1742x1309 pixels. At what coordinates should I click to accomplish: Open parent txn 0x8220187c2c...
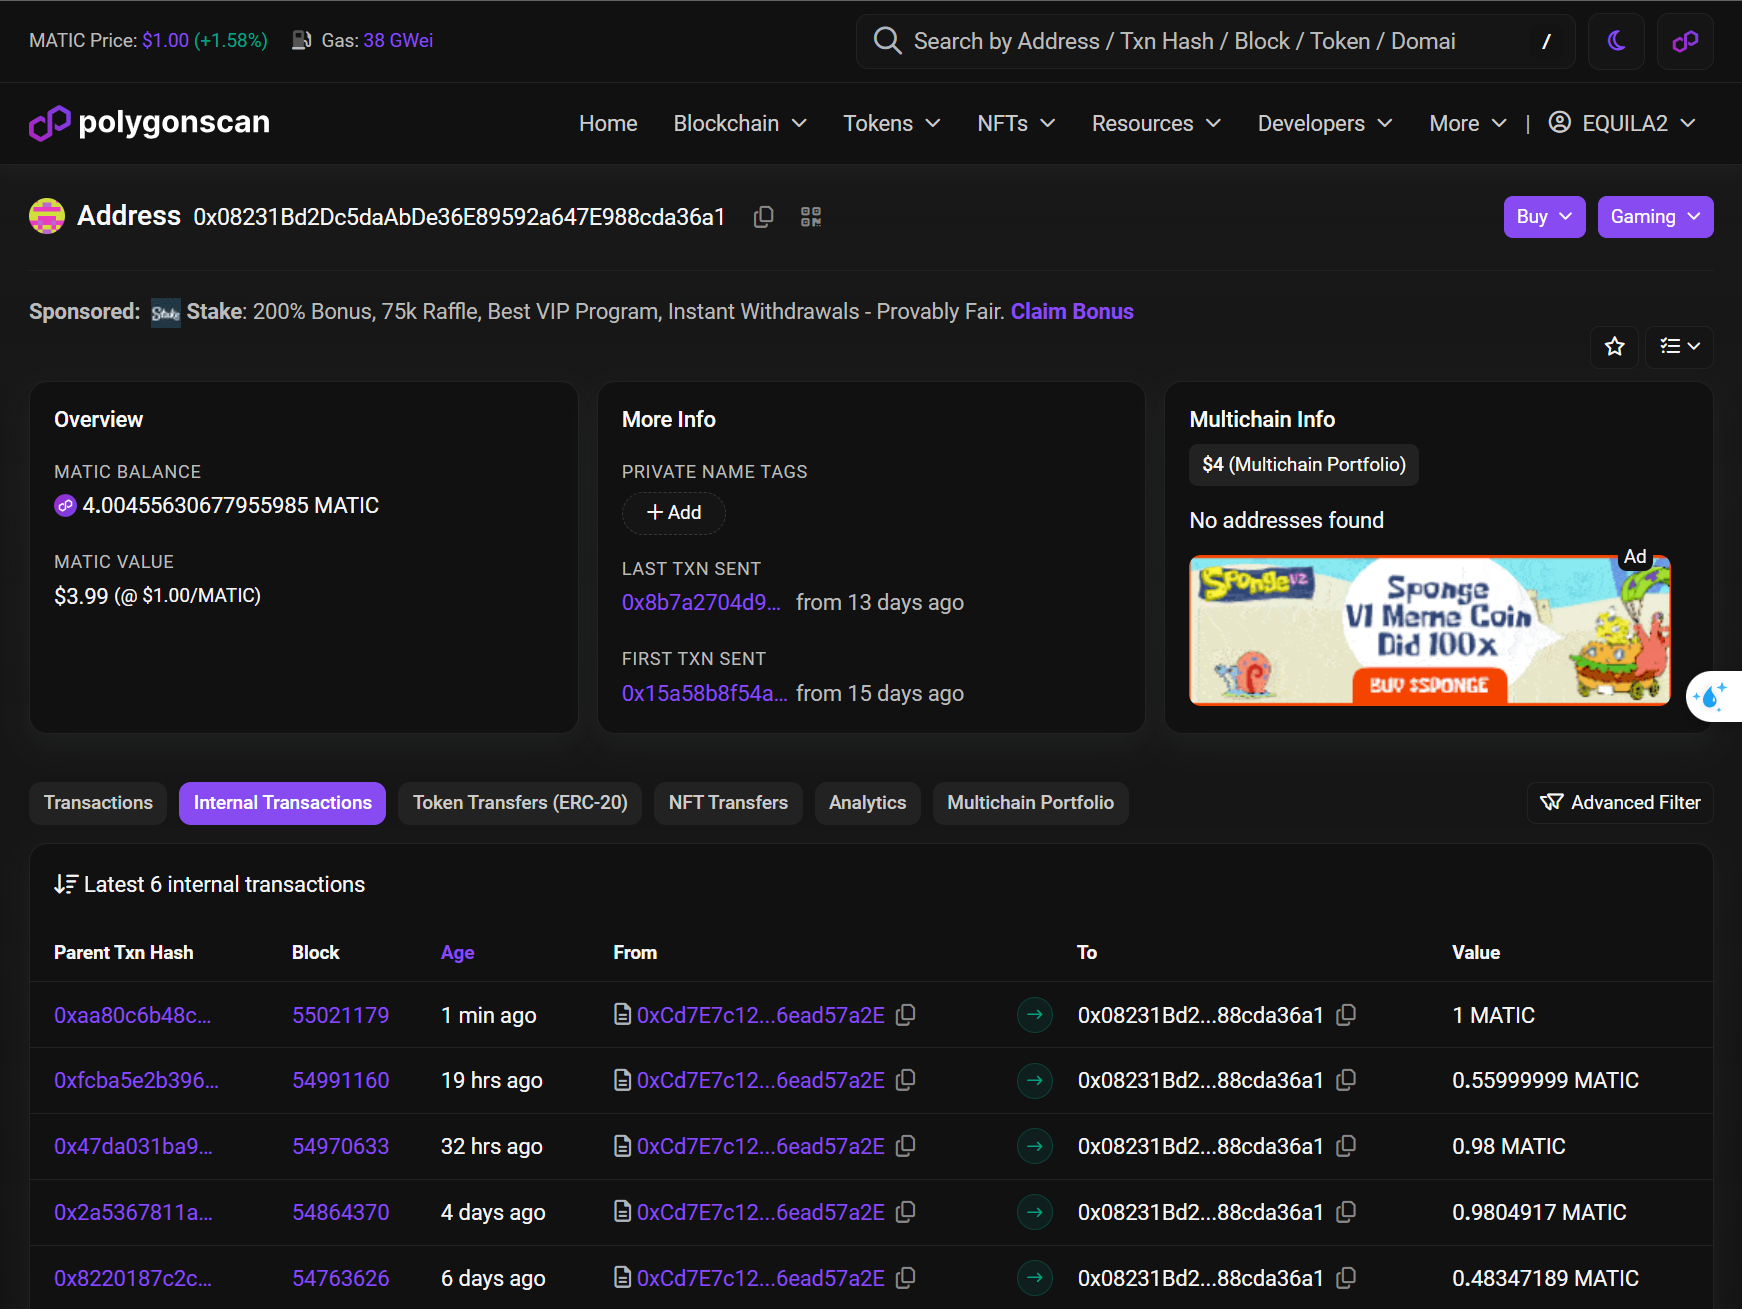coord(133,1278)
